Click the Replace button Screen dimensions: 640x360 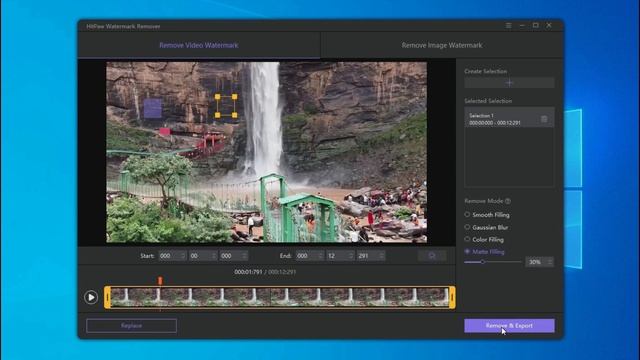click(x=131, y=326)
